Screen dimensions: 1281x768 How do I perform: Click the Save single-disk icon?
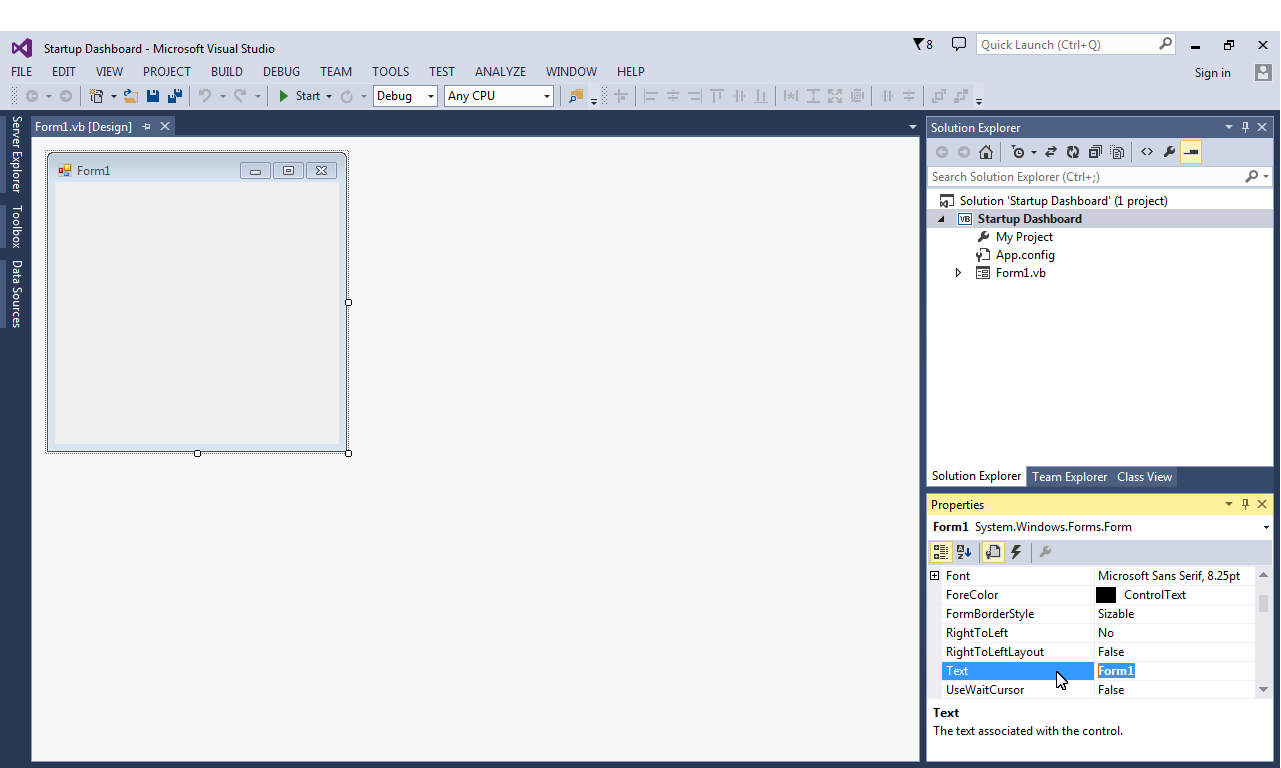click(153, 96)
